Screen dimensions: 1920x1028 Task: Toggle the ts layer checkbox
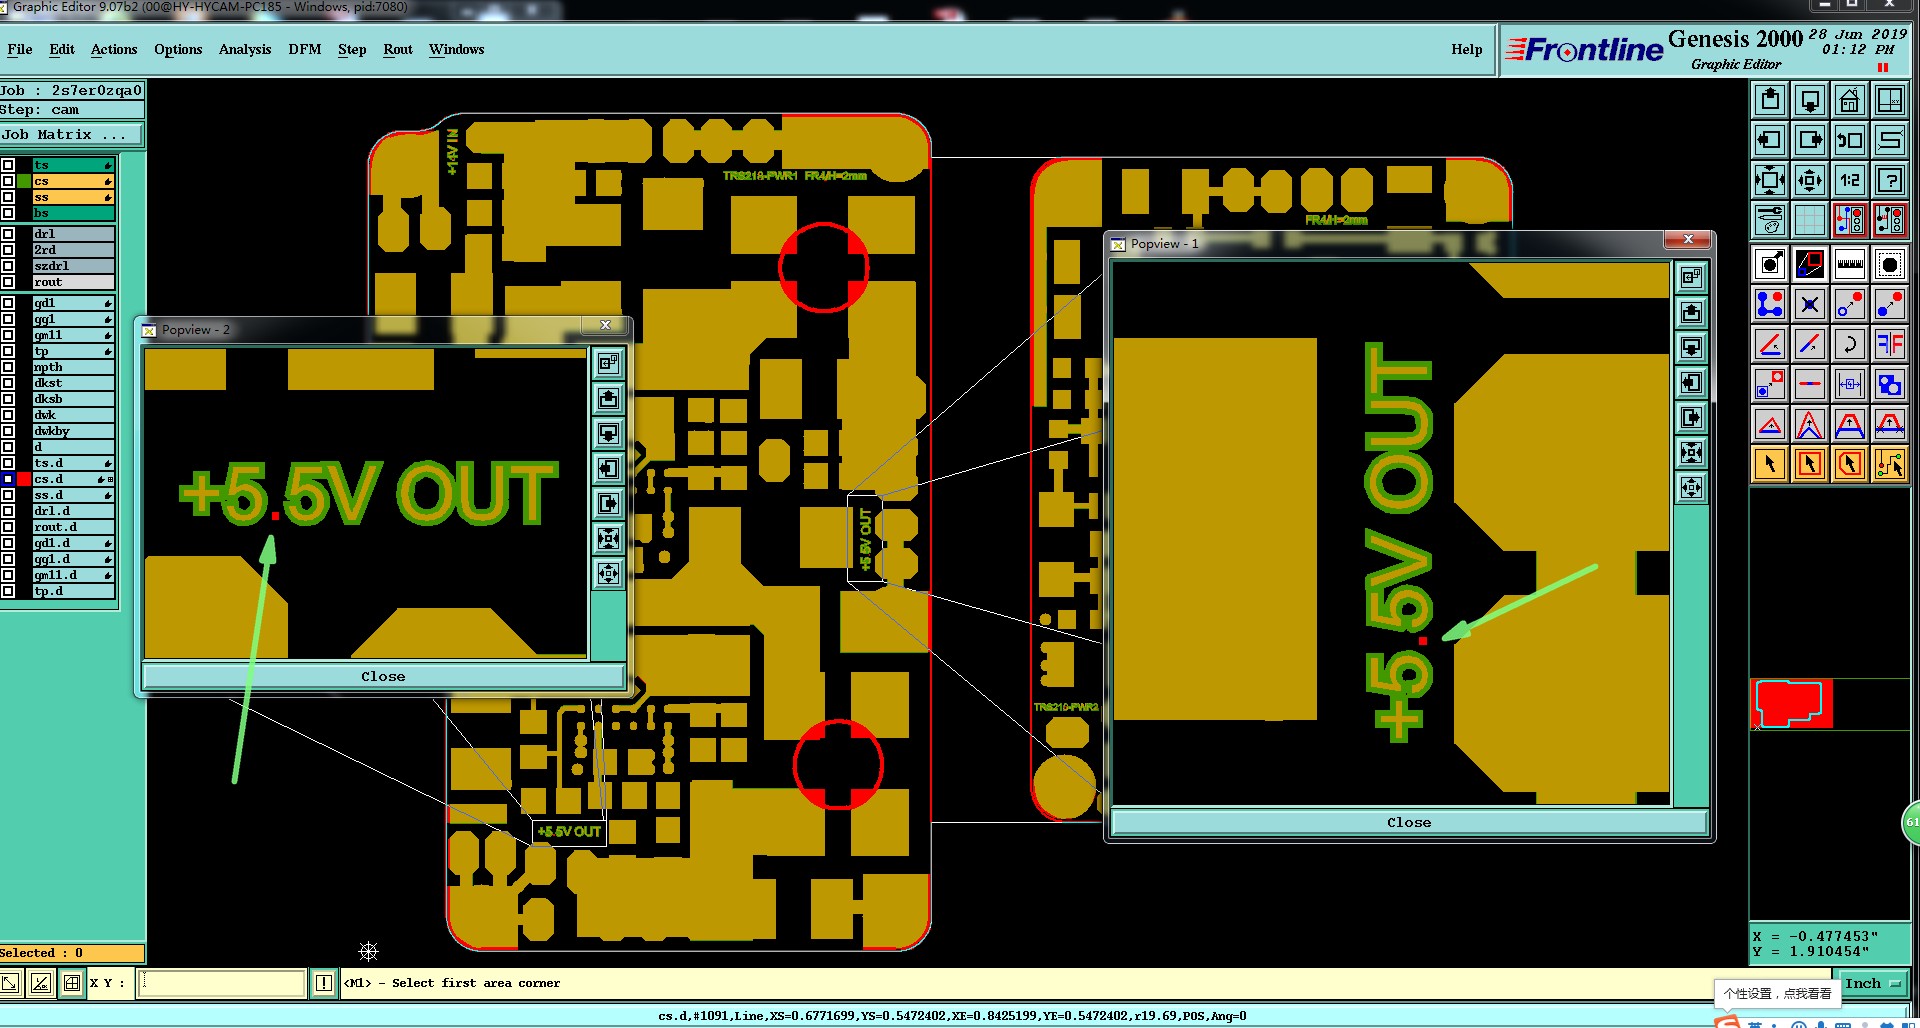[8, 165]
